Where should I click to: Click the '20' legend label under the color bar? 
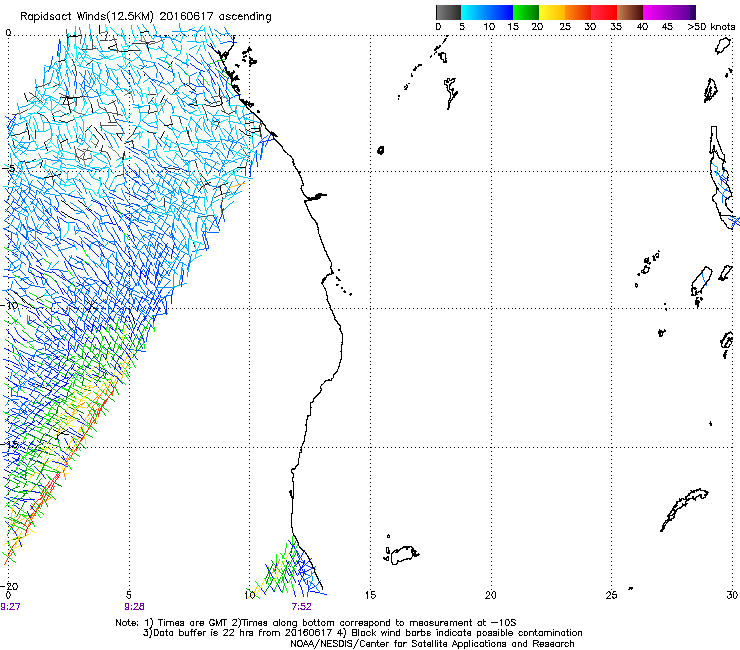pos(537,27)
